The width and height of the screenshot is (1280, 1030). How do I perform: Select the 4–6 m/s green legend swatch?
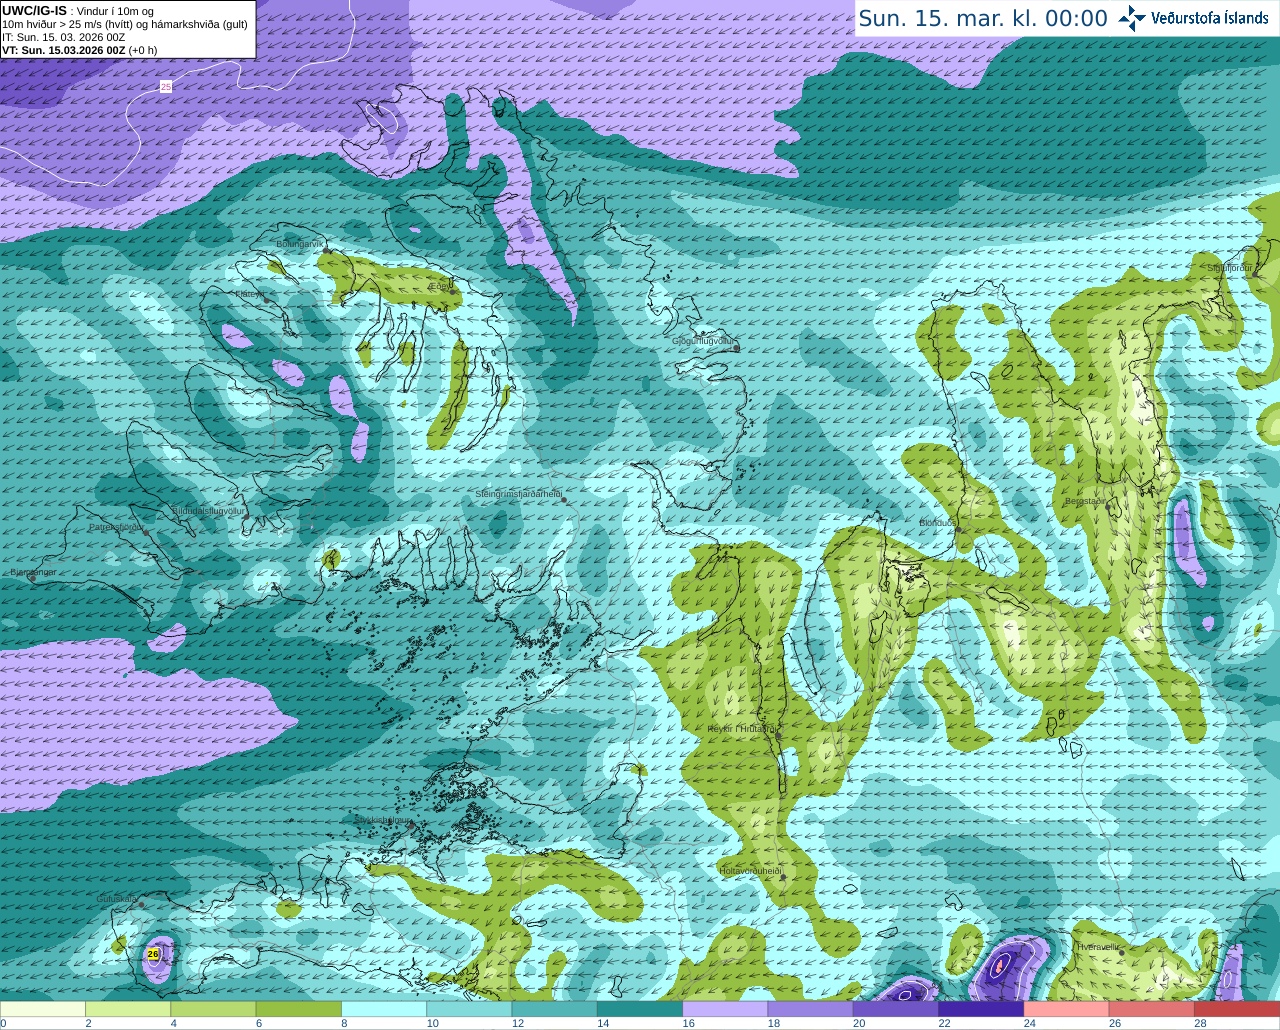coord(213,1009)
